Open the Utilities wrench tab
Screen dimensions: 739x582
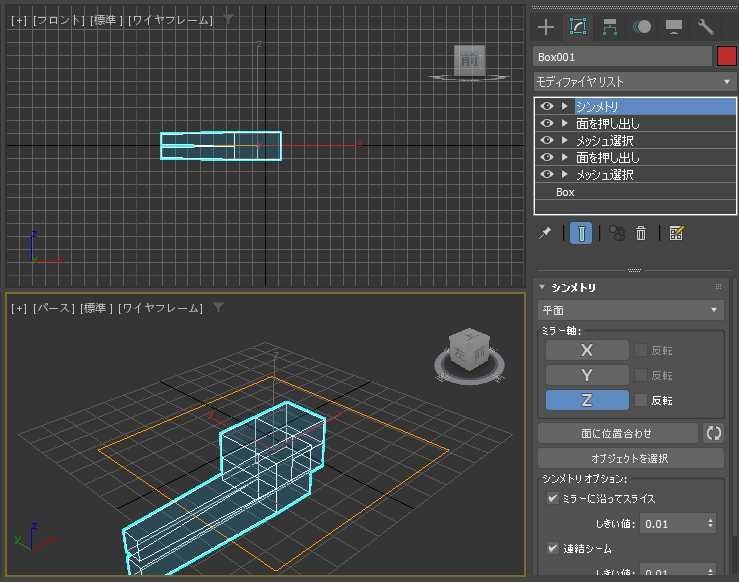pyautogui.click(x=706, y=27)
